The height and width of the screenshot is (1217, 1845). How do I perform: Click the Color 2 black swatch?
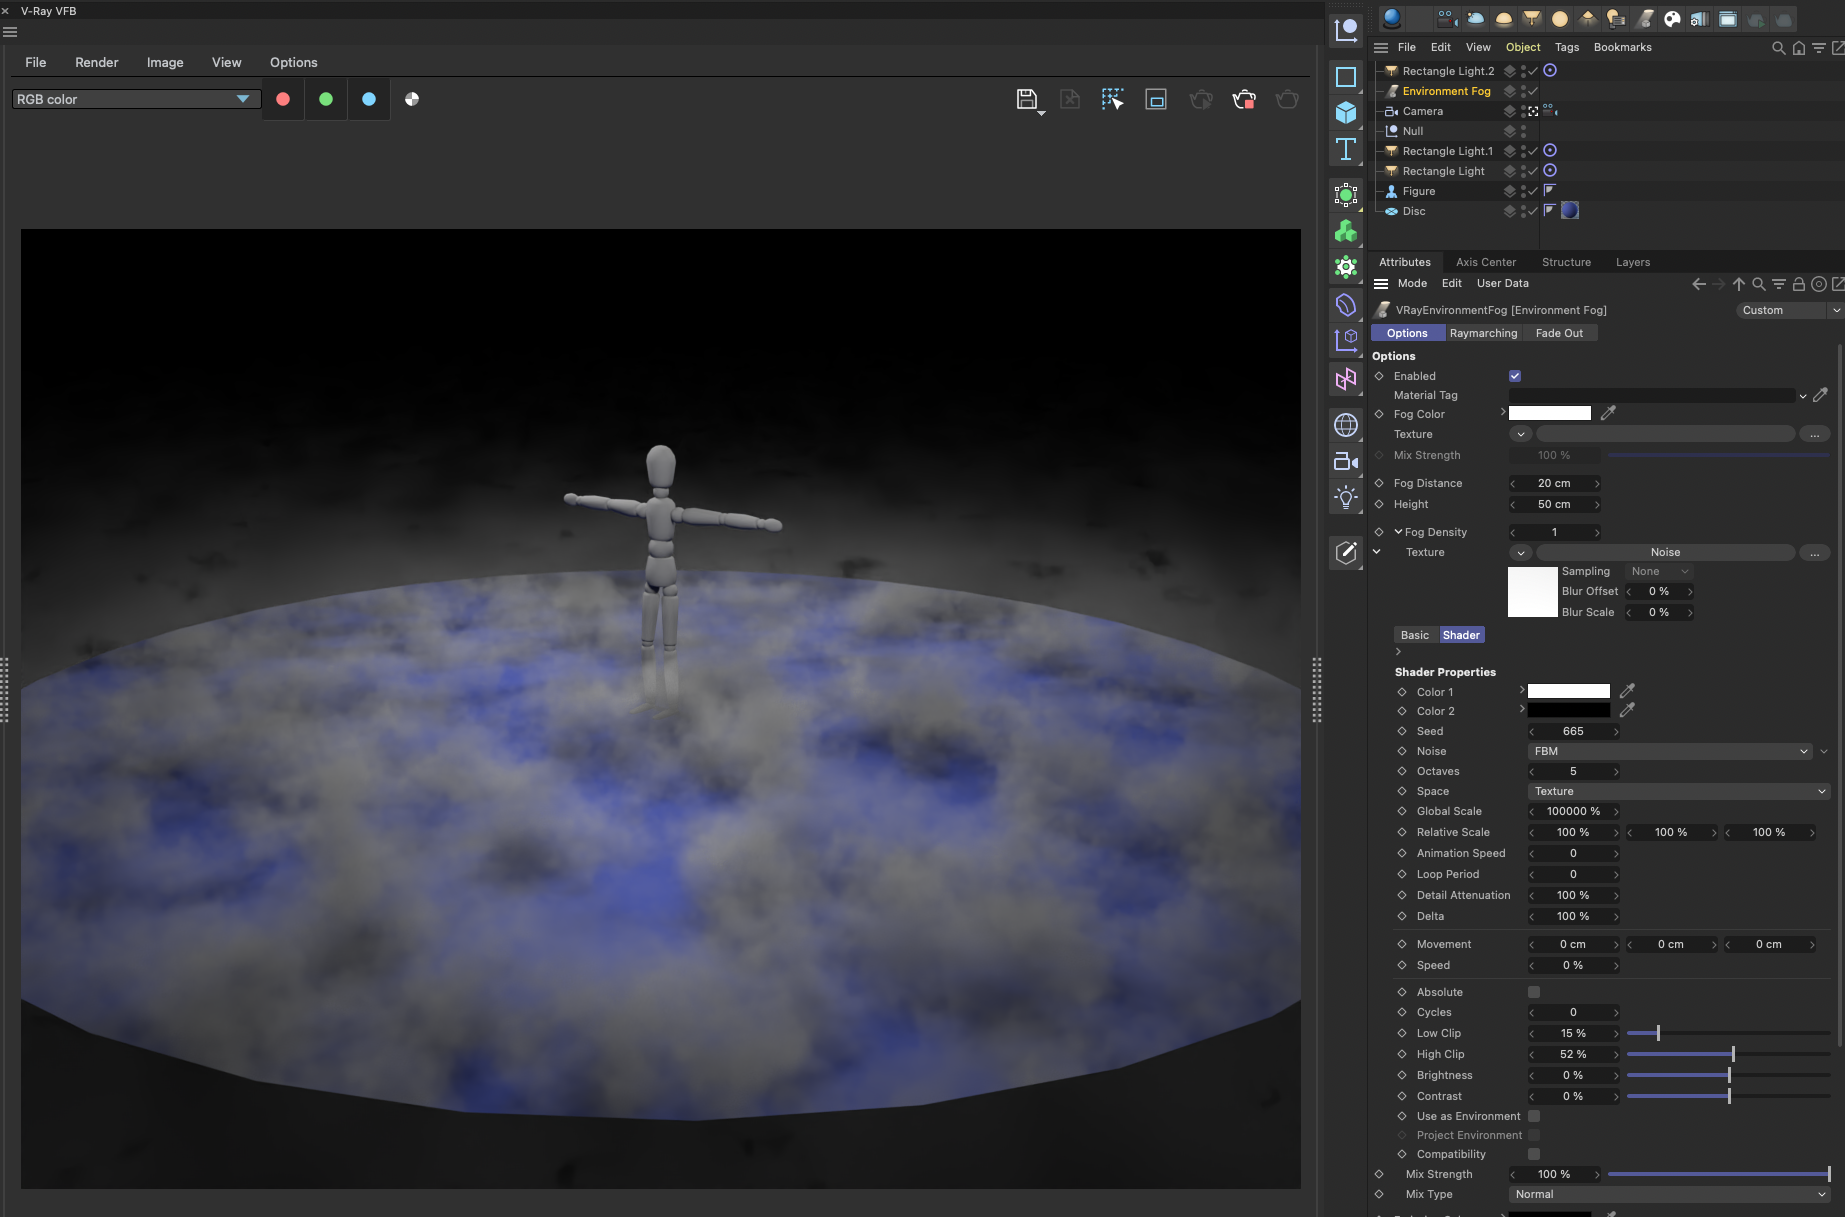click(x=1569, y=710)
